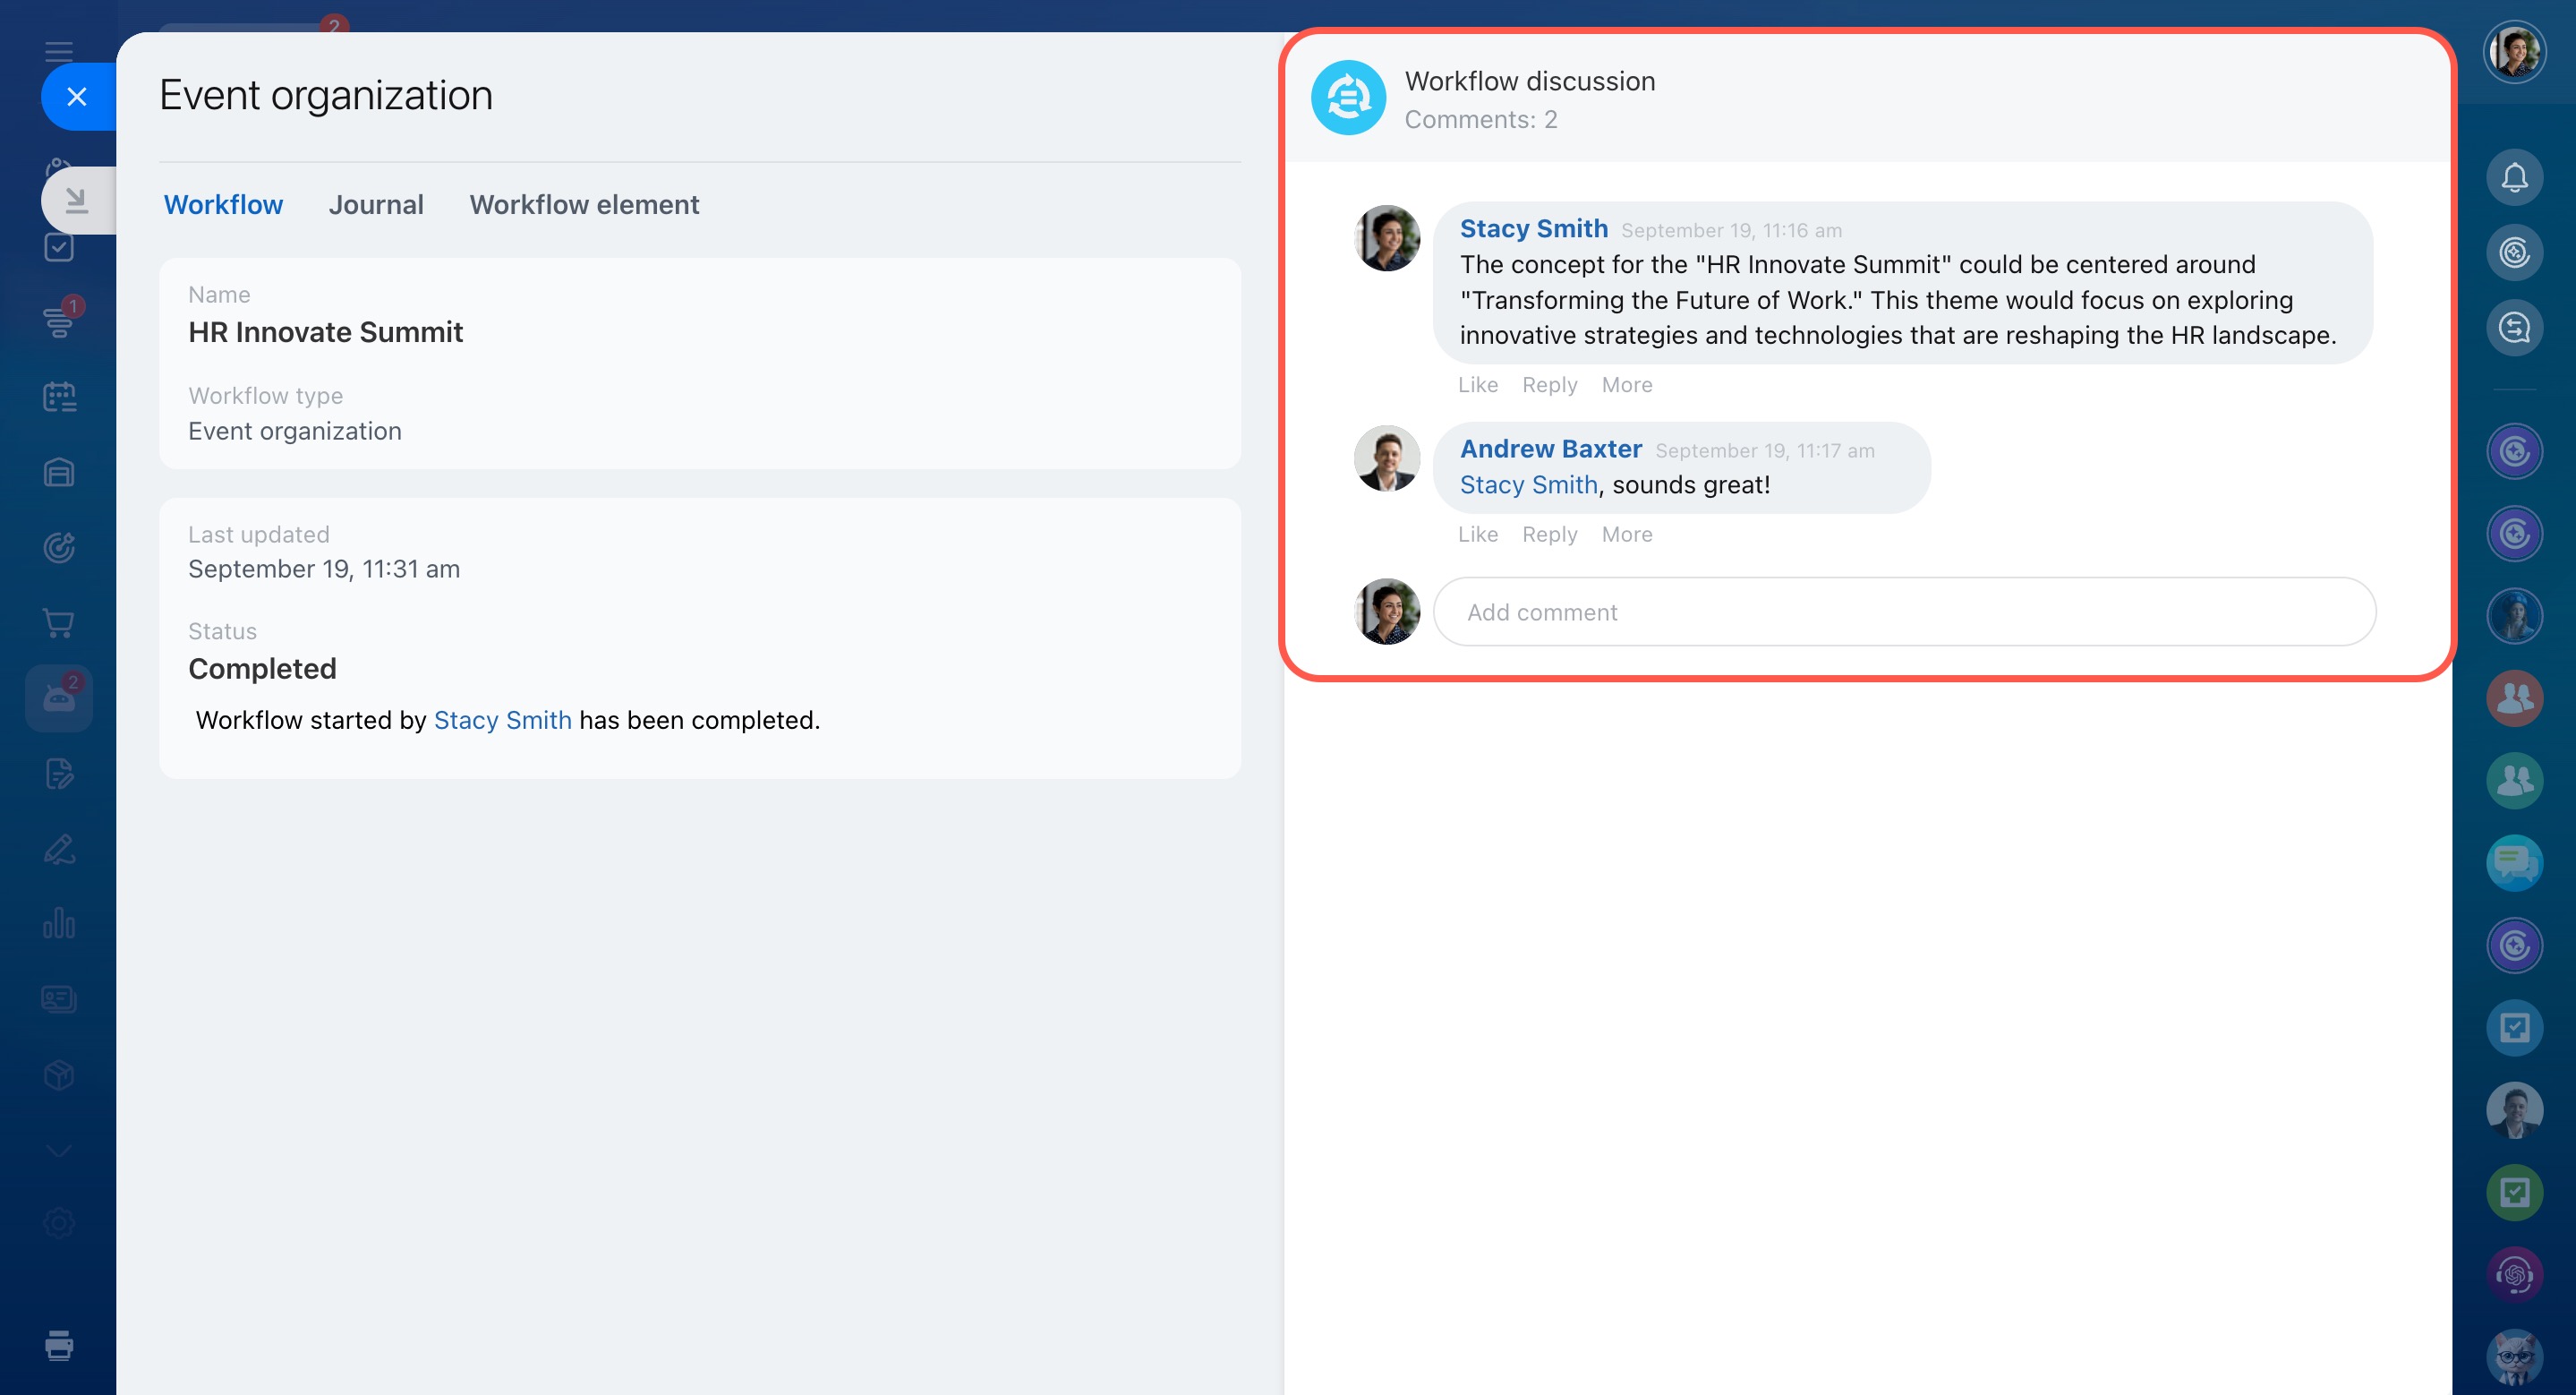This screenshot has height=1395, width=2576.
Task: Open the feed icon with red badge
Action: pos(59,321)
